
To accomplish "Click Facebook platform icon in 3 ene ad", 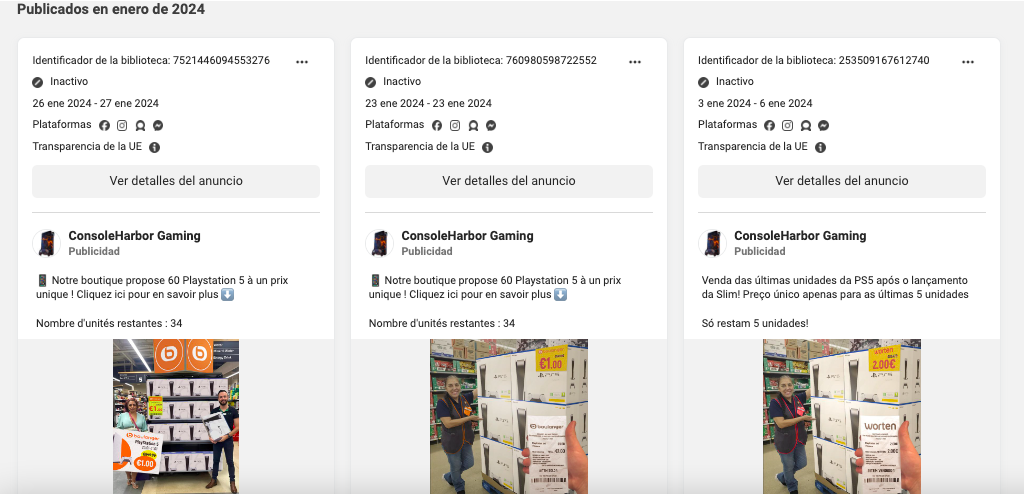I will click(770, 125).
